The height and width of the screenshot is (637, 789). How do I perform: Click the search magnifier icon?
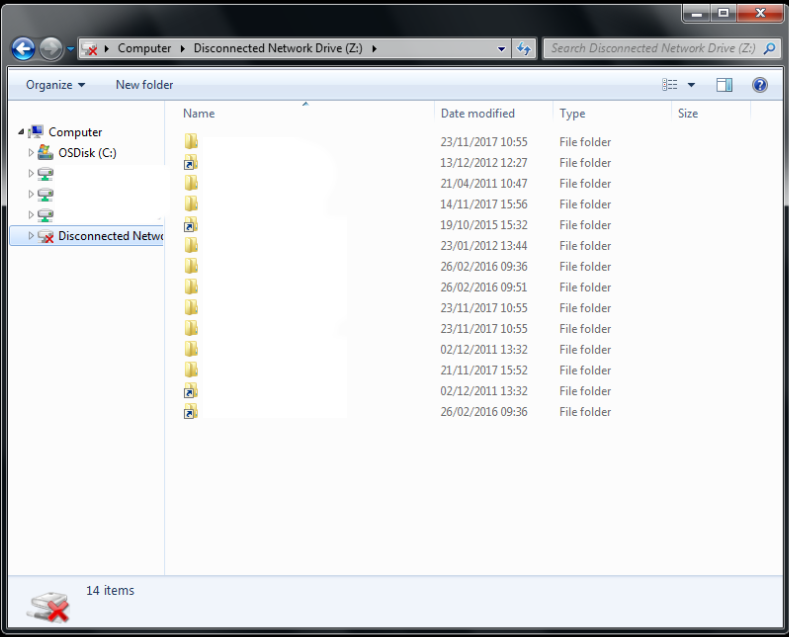[x=770, y=48]
